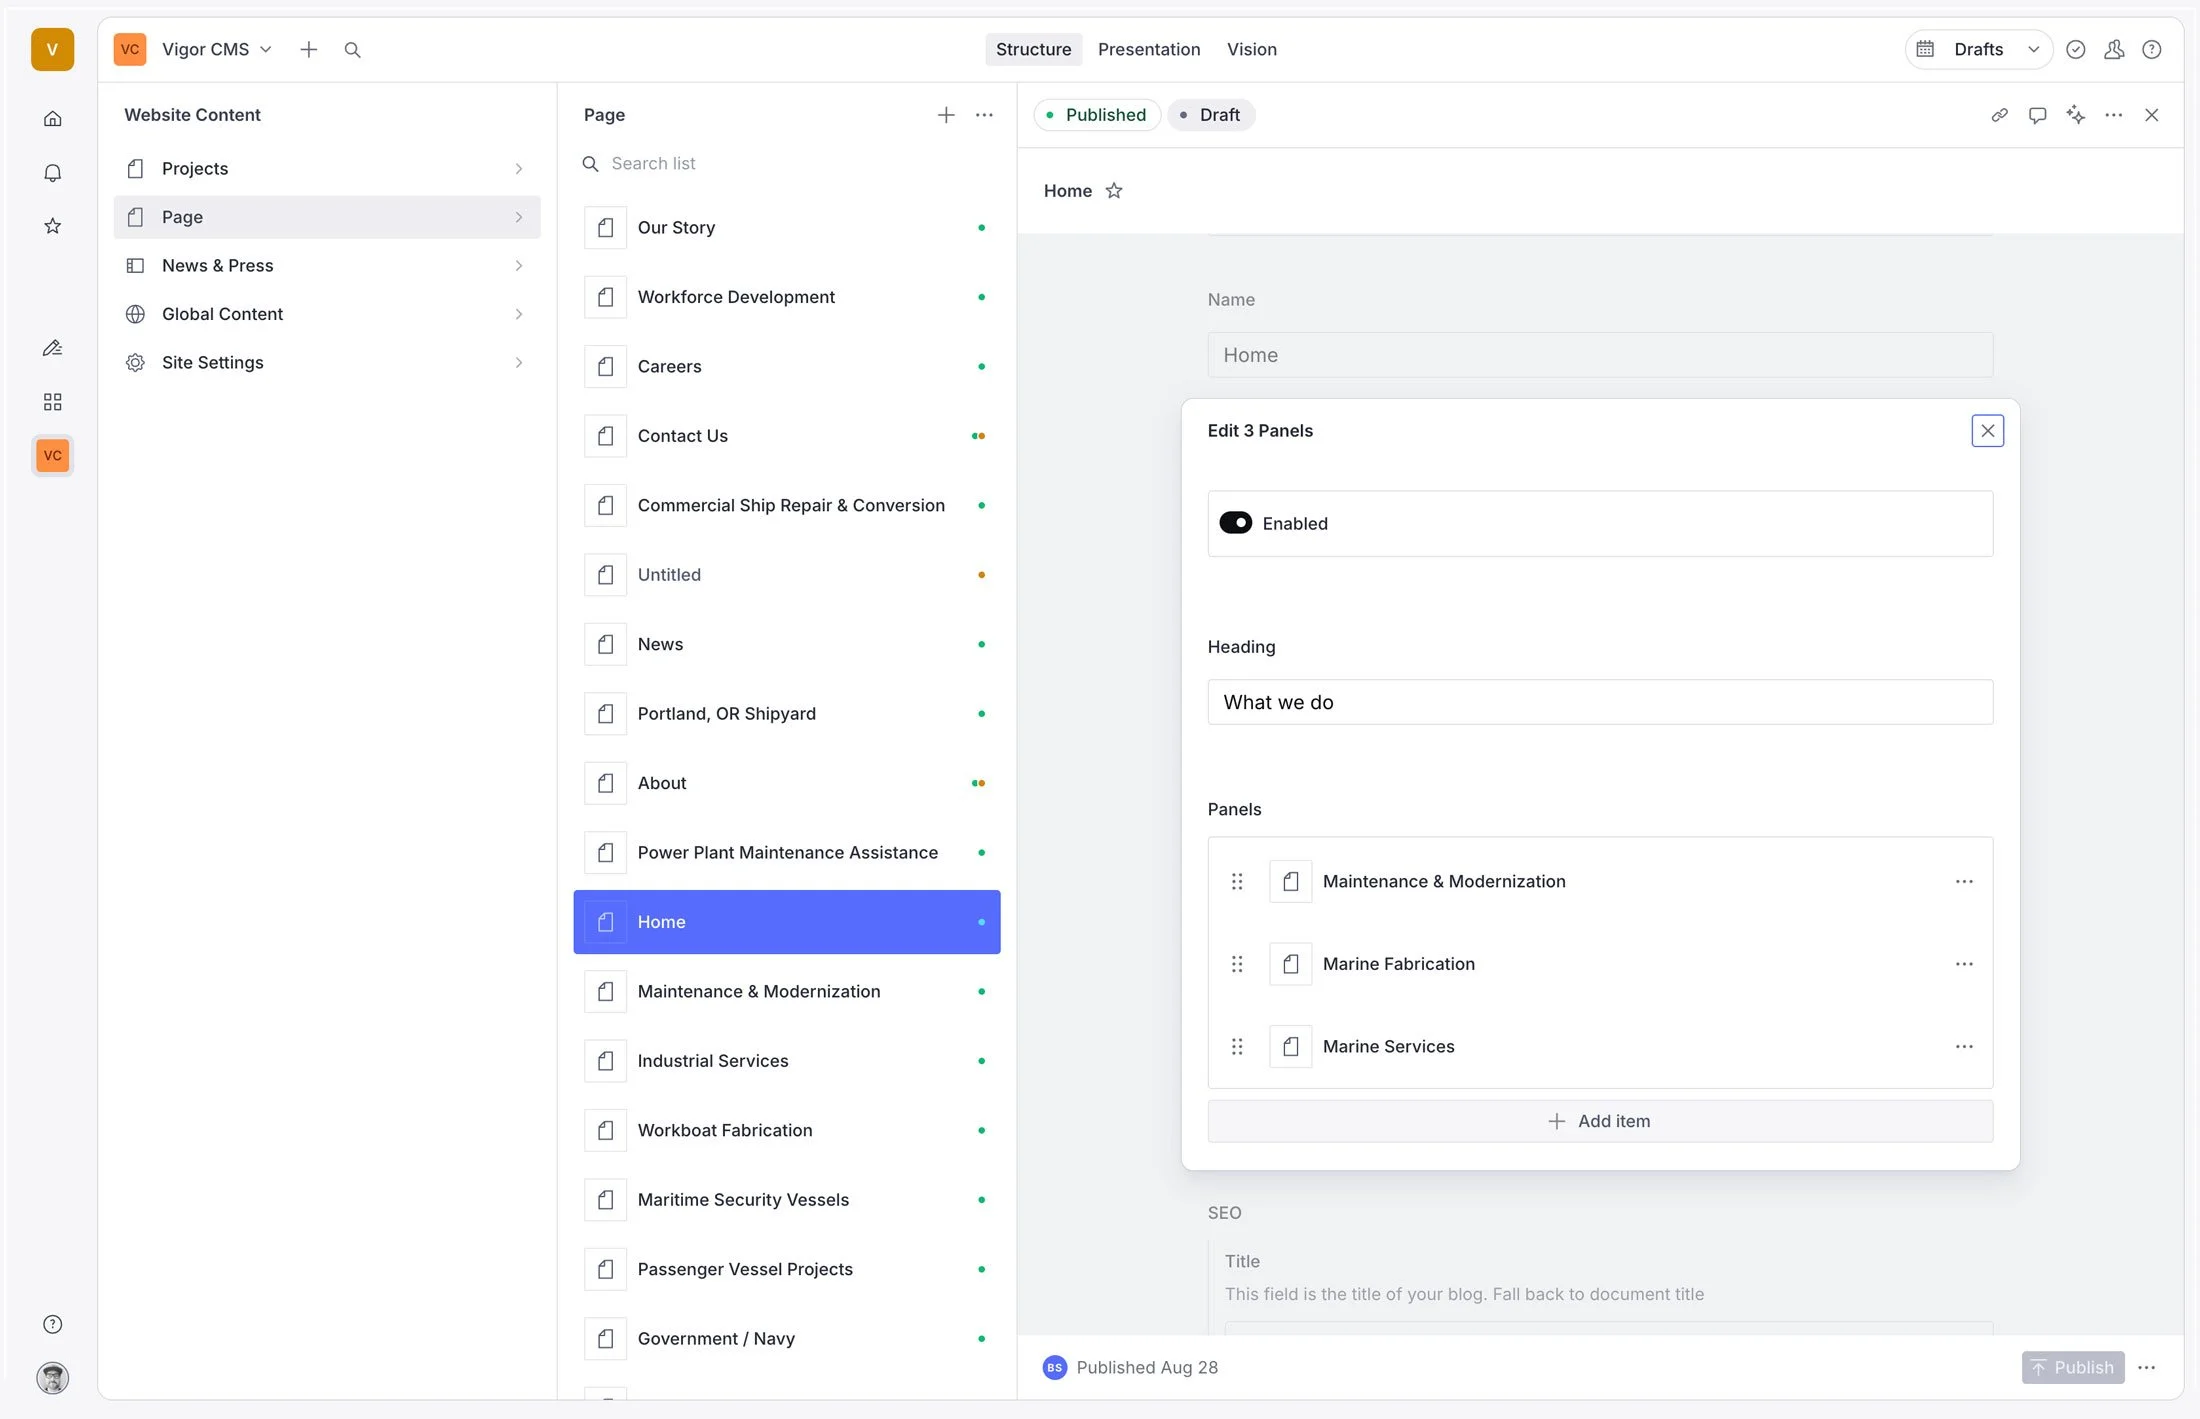Launch AI assist with the sparkles icon
The image size is (2200, 1419).
pyautogui.click(x=2076, y=114)
